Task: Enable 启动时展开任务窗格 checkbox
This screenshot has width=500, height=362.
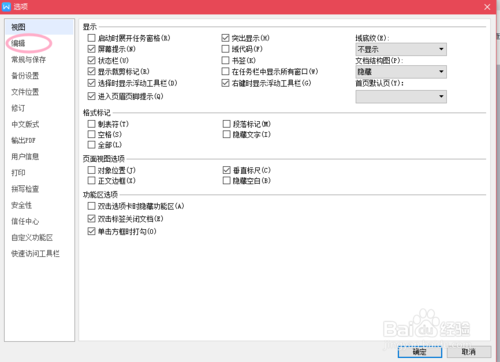Action: point(91,38)
